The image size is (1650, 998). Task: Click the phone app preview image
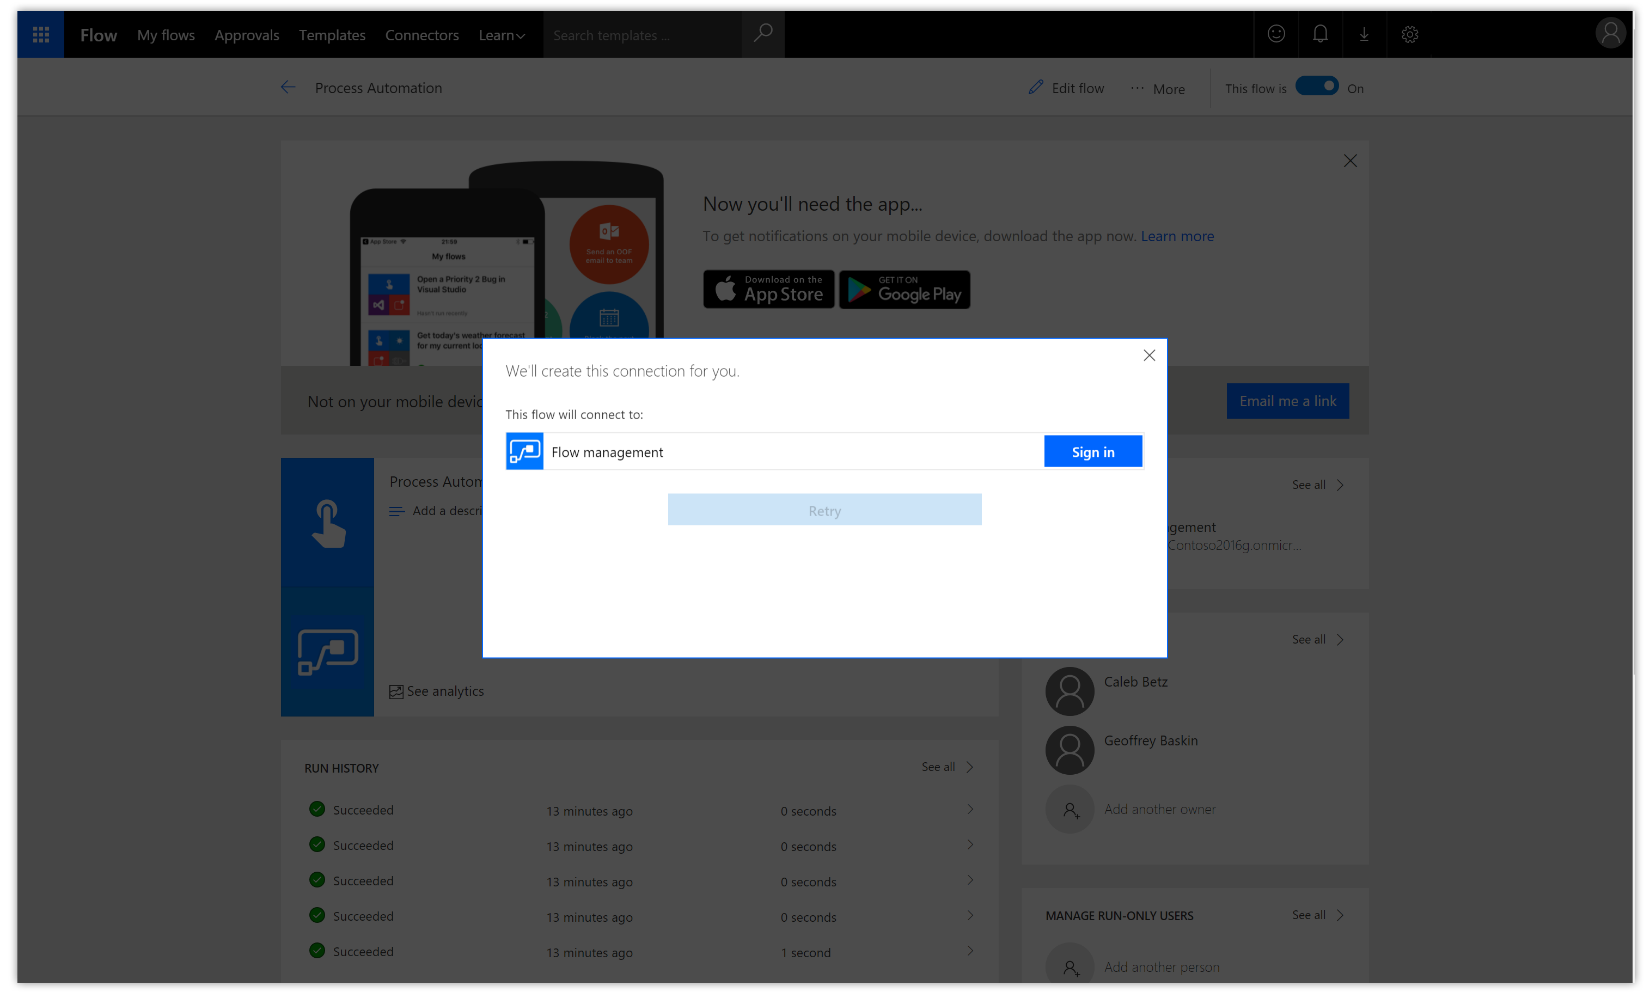click(508, 265)
